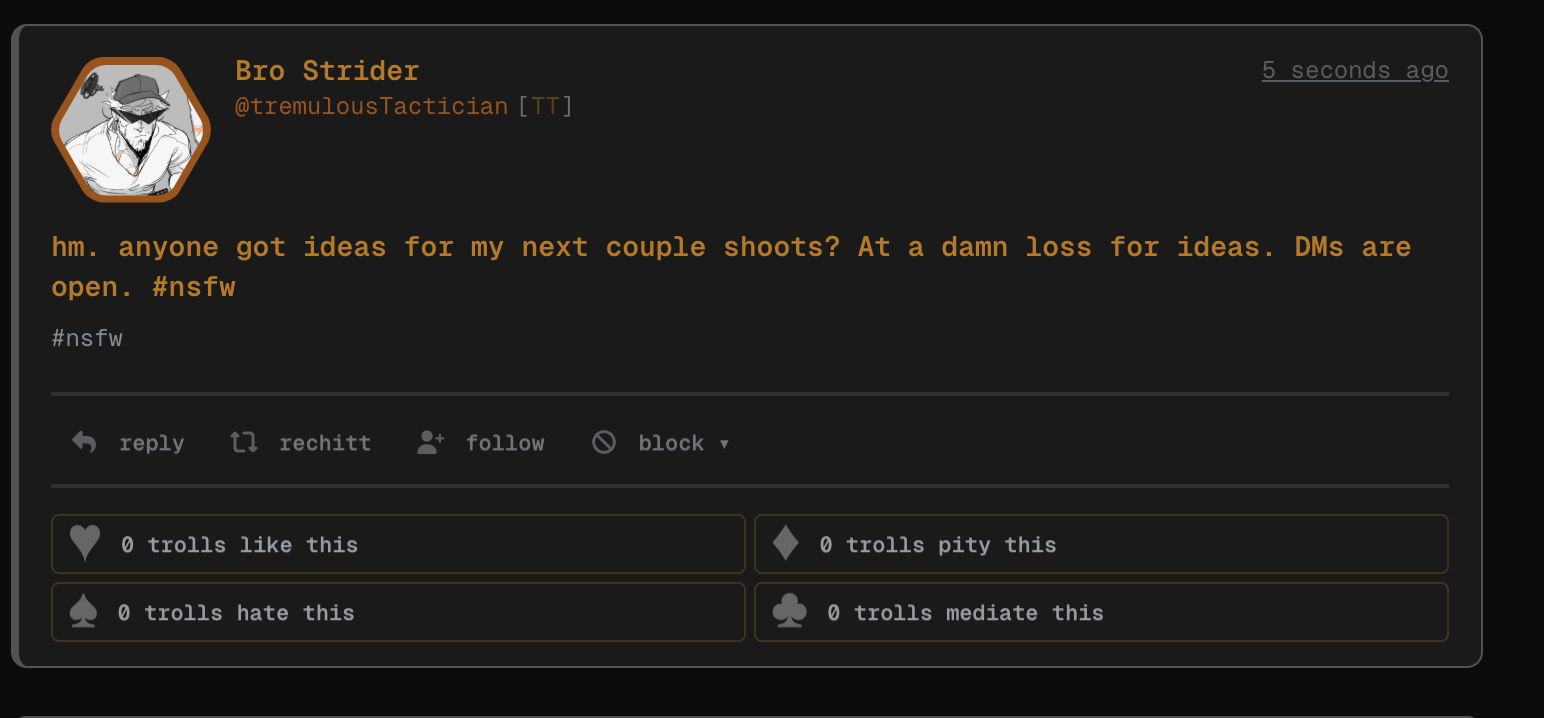Open the Bro Strider display name link
The height and width of the screenshot is (718, 1544).
pyautogui.click(x=327, y=71)
